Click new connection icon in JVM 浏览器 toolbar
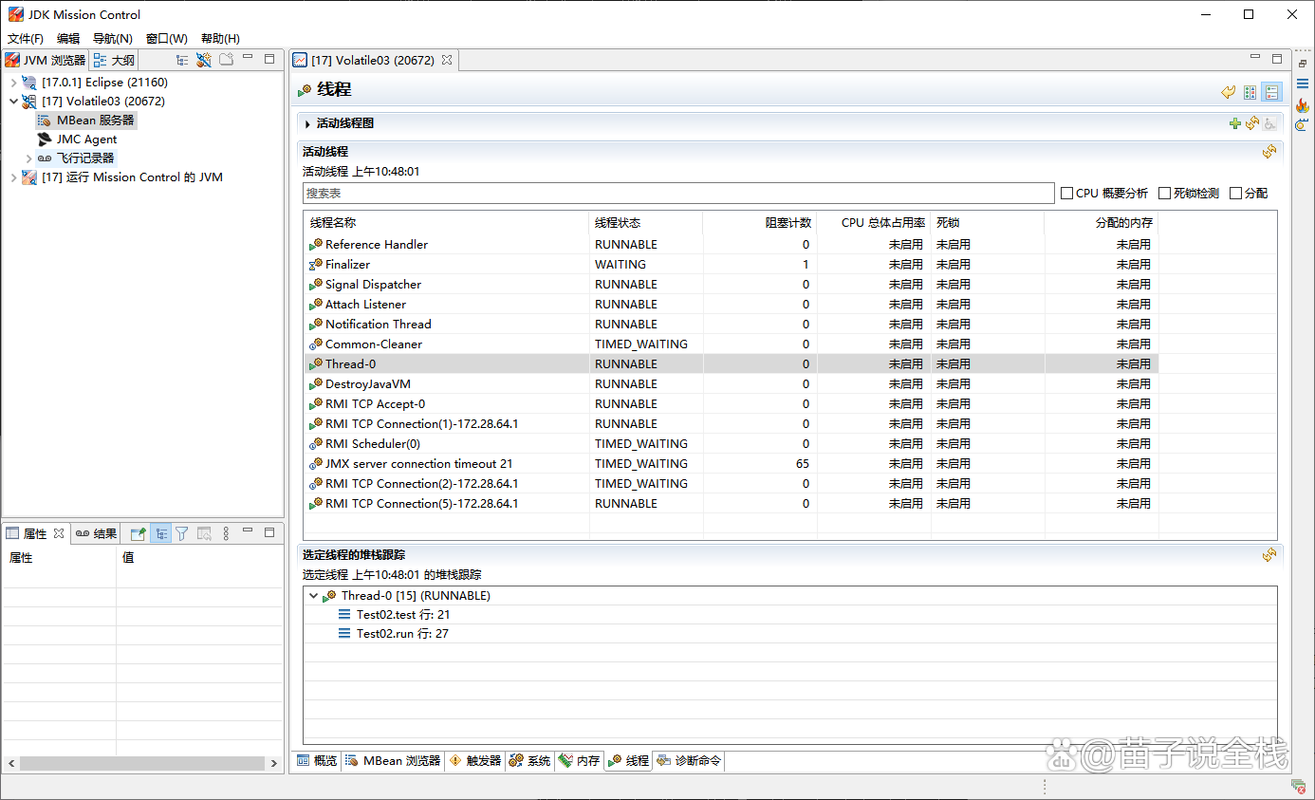The image size is (1315, 800). 204,60
